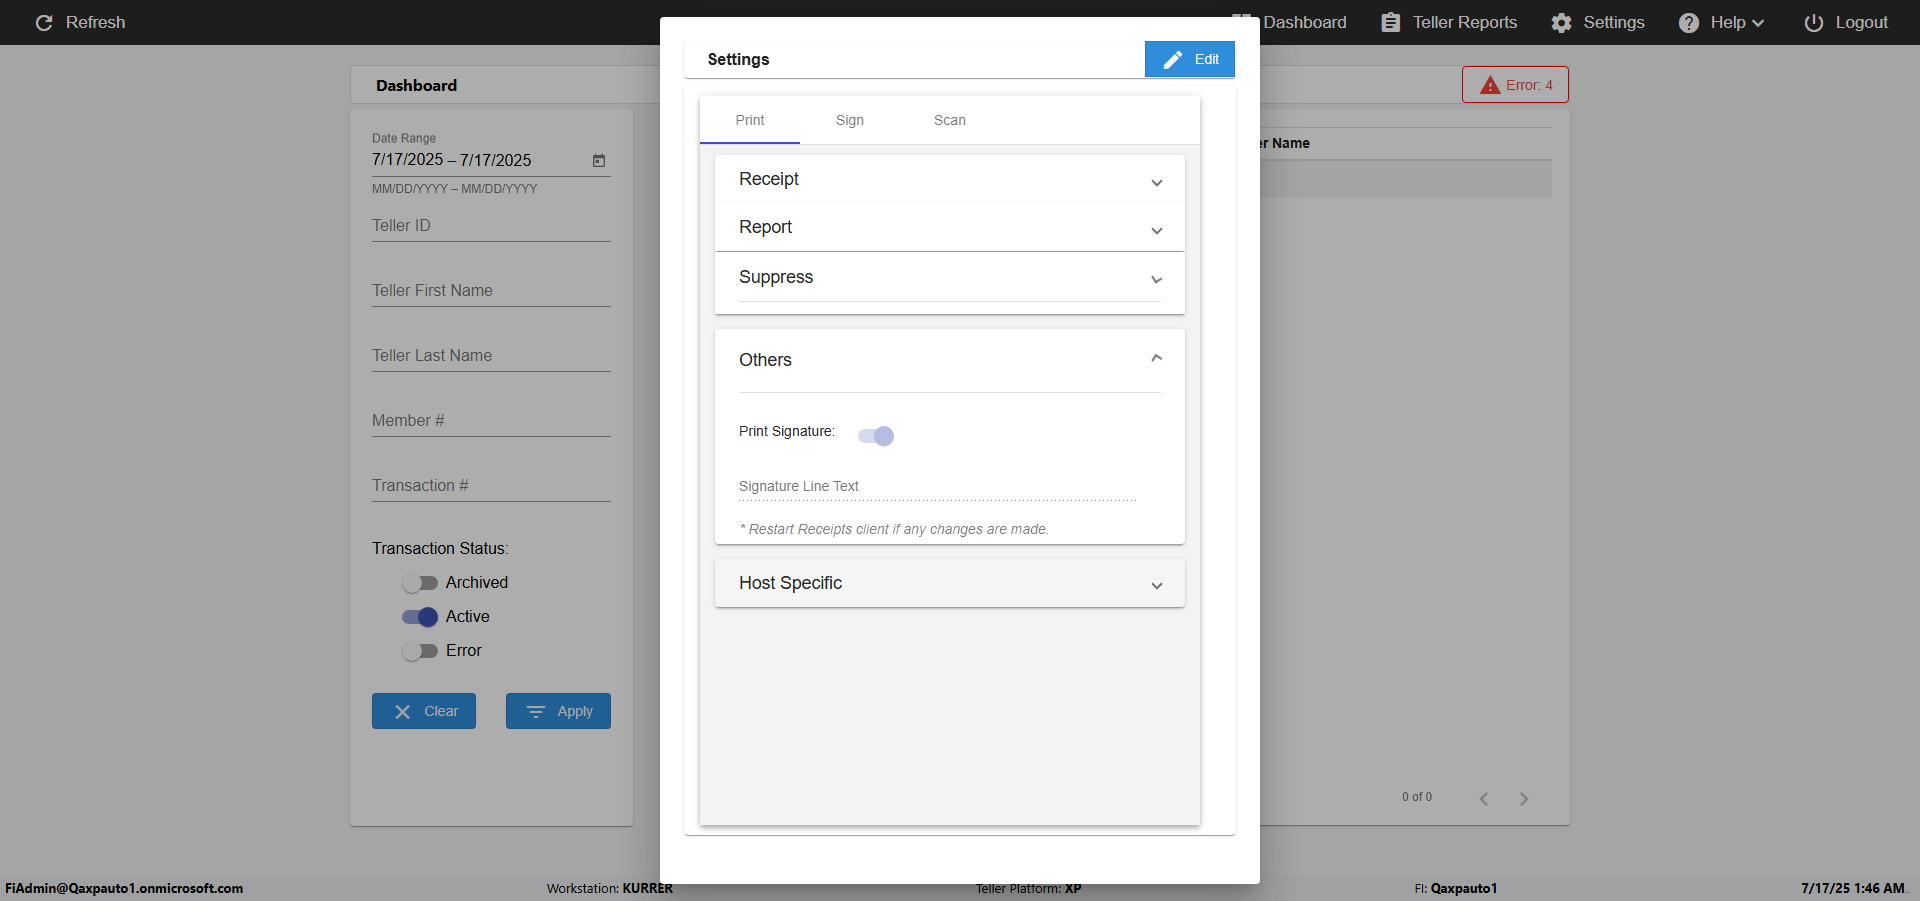This screenshot has height=901, width=1920.
Task: Switch to the Scan tab
Action: (x=950, y=120)
